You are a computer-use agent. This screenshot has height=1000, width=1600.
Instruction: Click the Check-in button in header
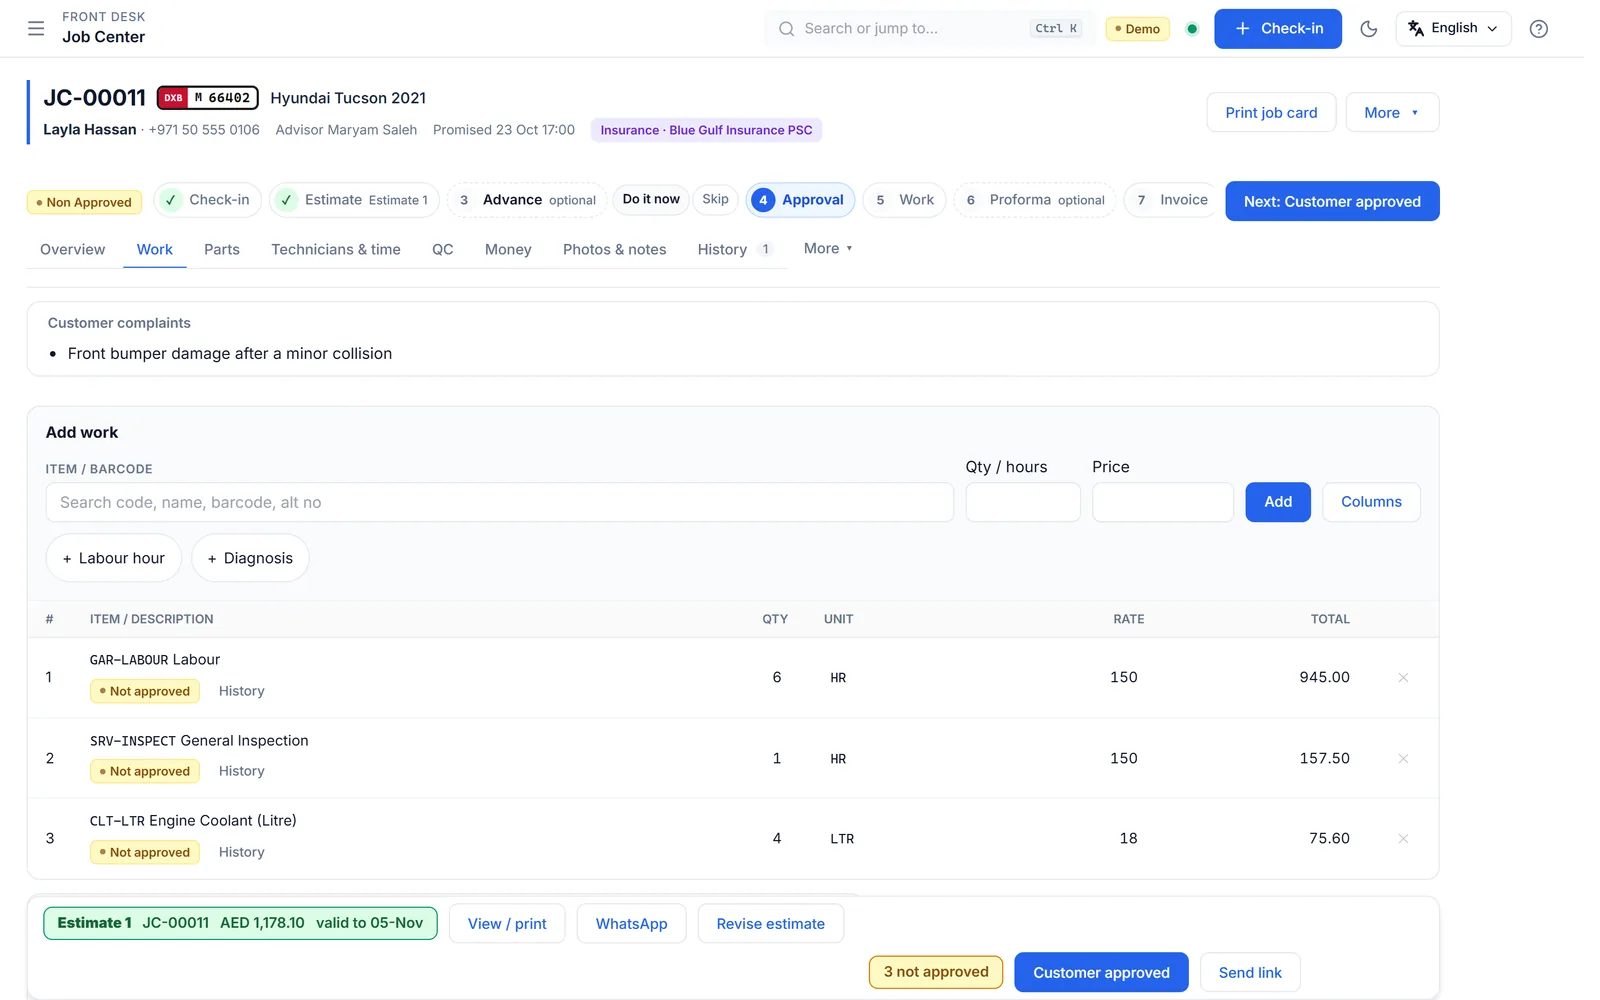coord(1278,29)
